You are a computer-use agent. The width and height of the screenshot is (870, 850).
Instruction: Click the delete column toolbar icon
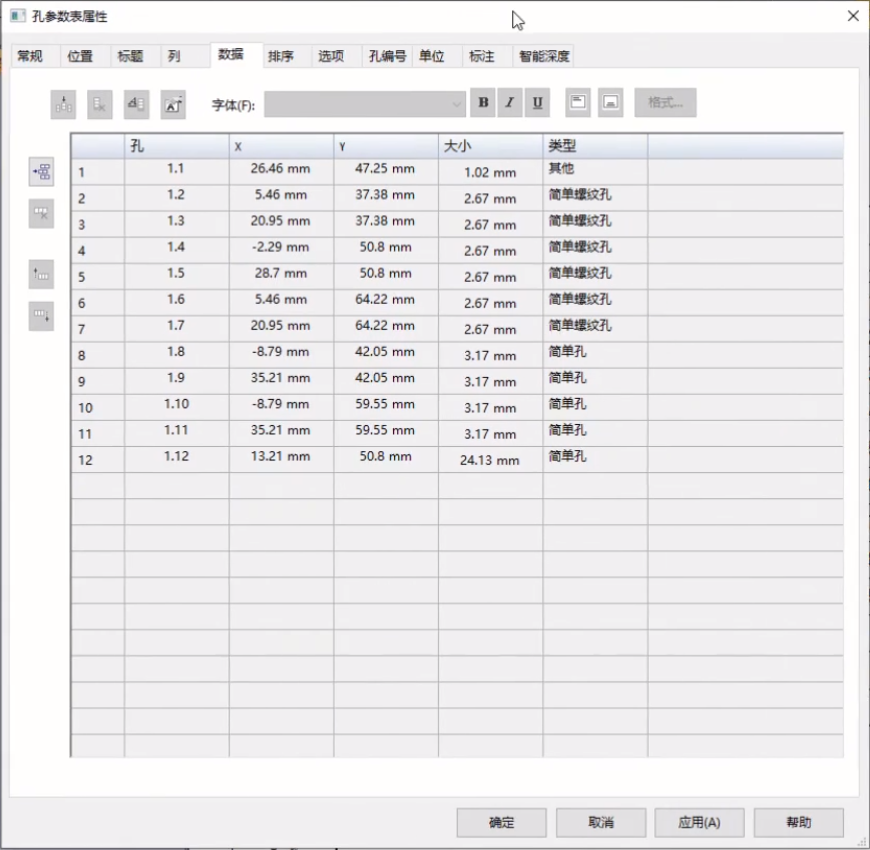(100, 104)
